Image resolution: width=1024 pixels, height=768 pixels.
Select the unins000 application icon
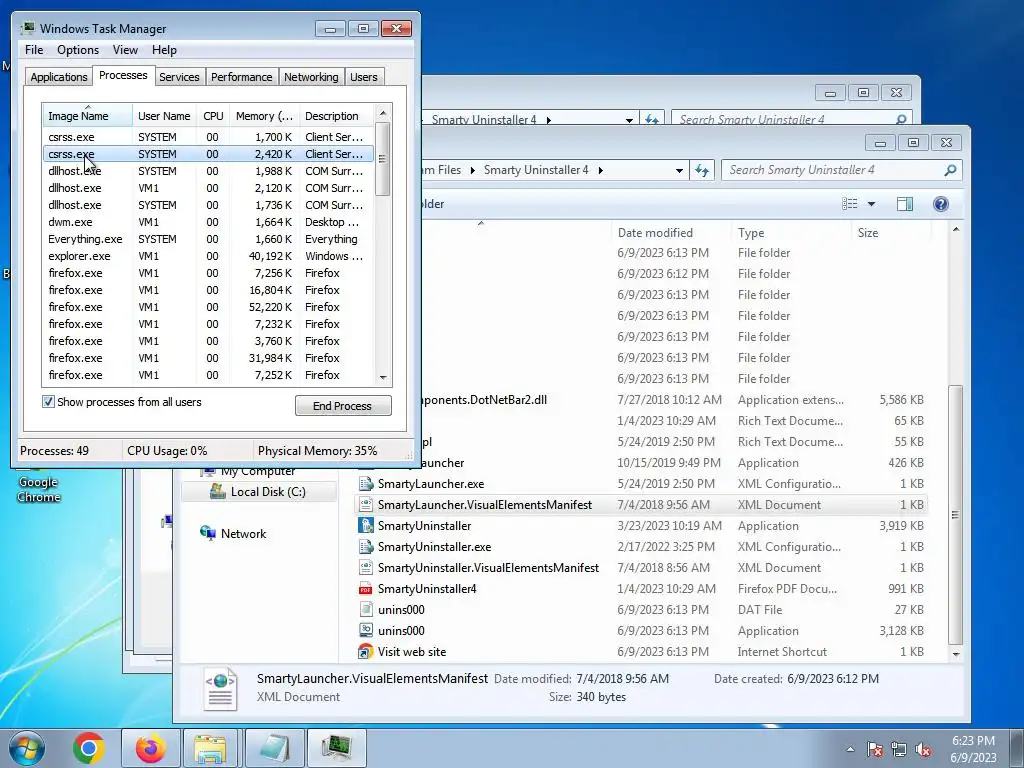pyautogui.click(x=366, y=631)
